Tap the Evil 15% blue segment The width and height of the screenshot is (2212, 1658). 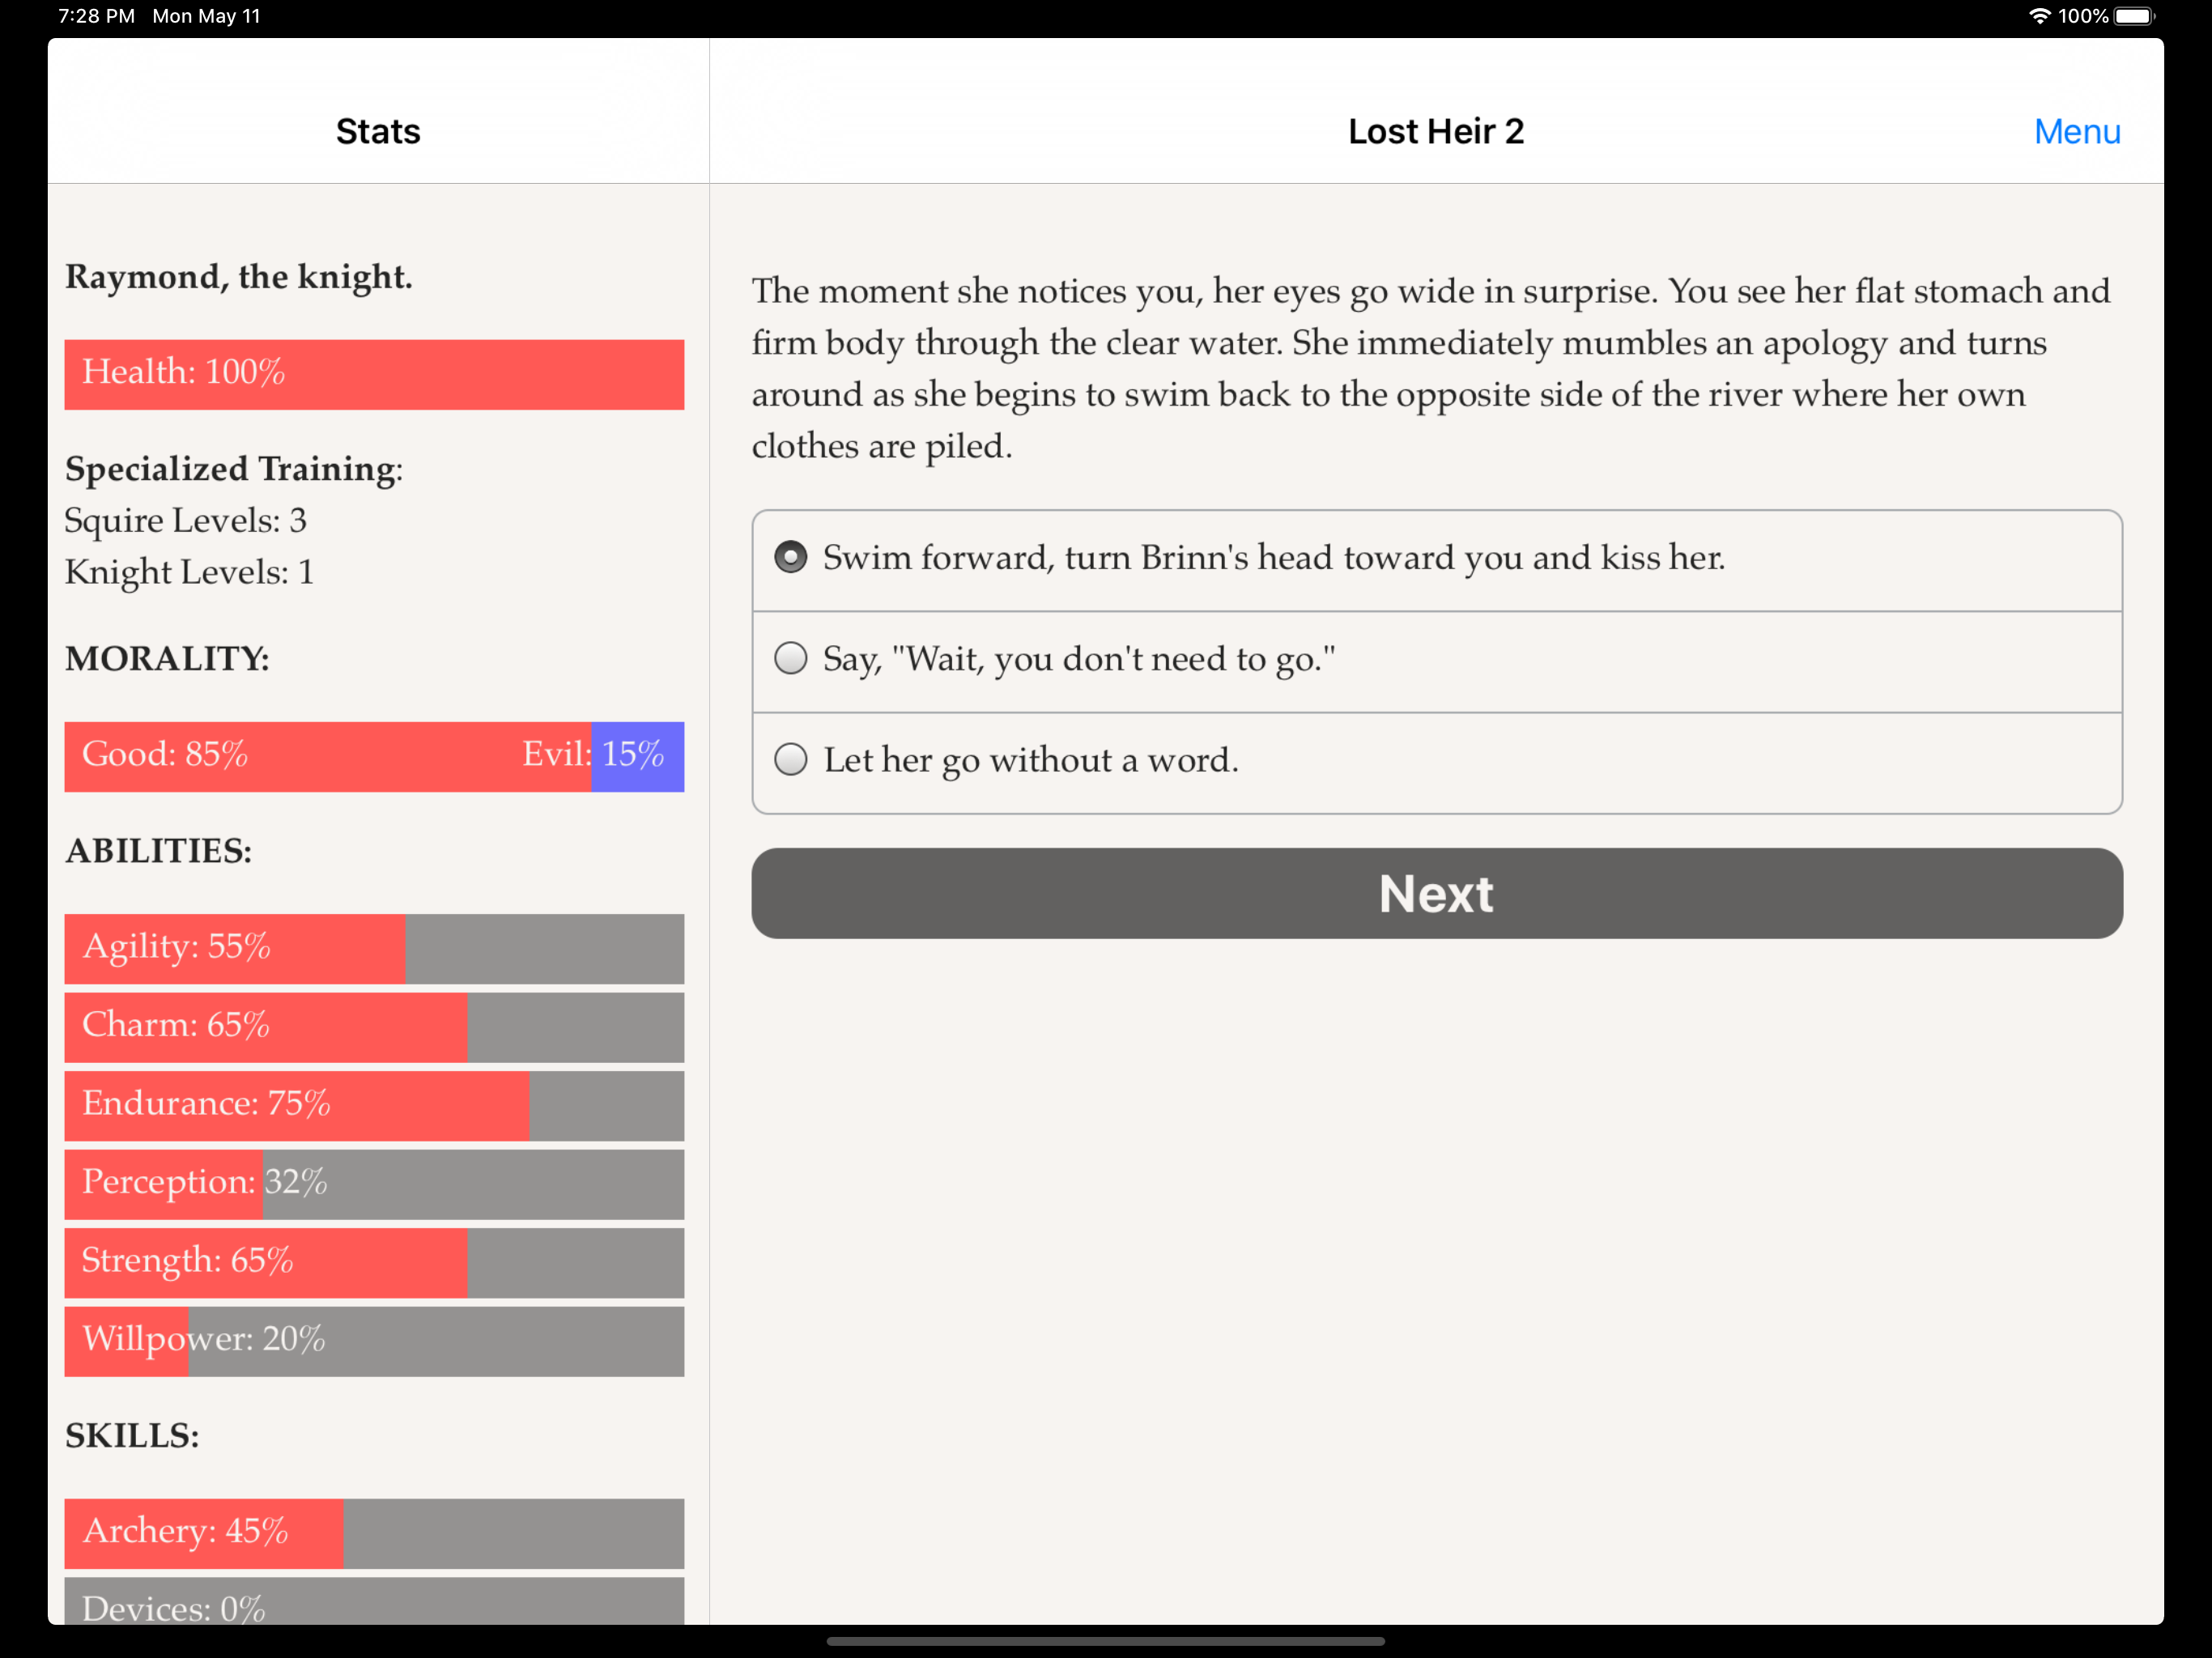tap(638, 756)
